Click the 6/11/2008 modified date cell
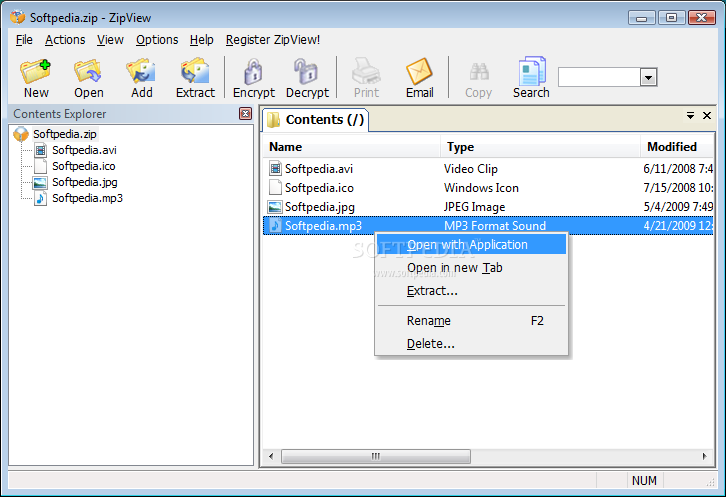 (x=678, y=169)
